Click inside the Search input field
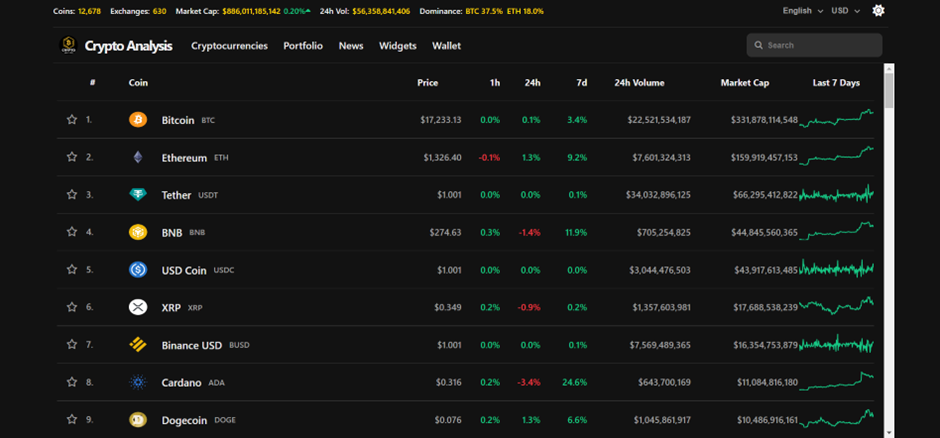The height and width of the screenshot is (438, 940). pyautogui.click(x=814, y=45)
